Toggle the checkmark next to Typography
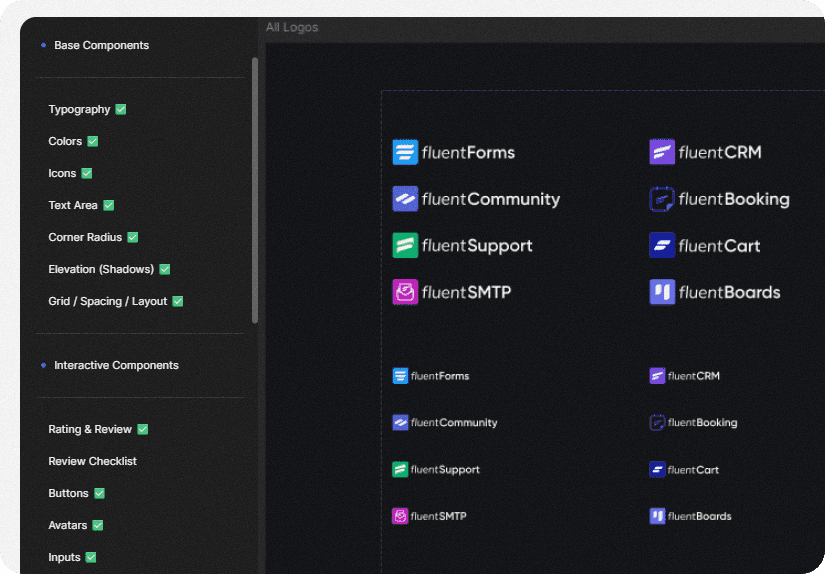The width and height of the screenshot is (825, 574). click(x=121, y=109)
